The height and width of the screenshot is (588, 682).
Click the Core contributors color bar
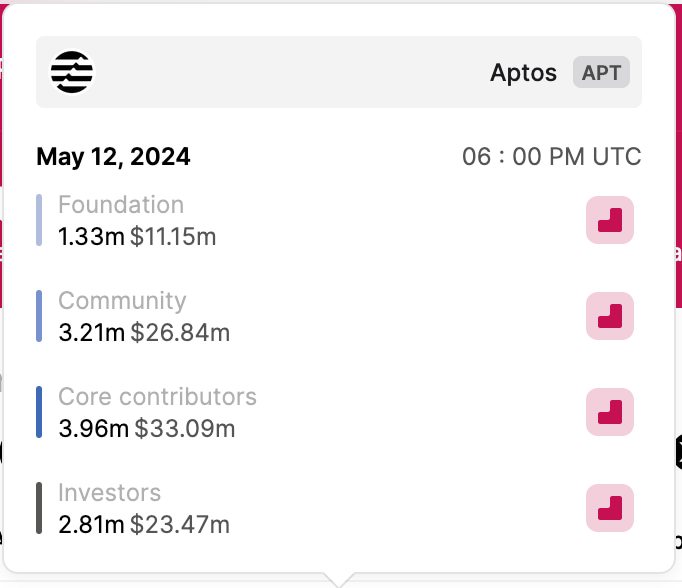(39, 412)
